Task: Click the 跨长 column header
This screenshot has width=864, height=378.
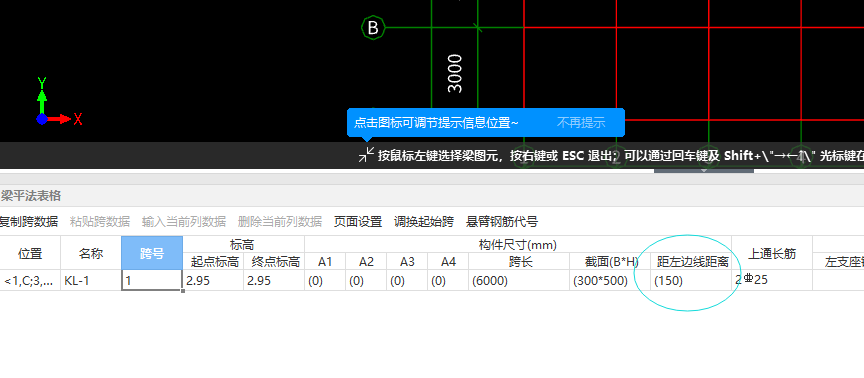Action: (x=519, y=261)
